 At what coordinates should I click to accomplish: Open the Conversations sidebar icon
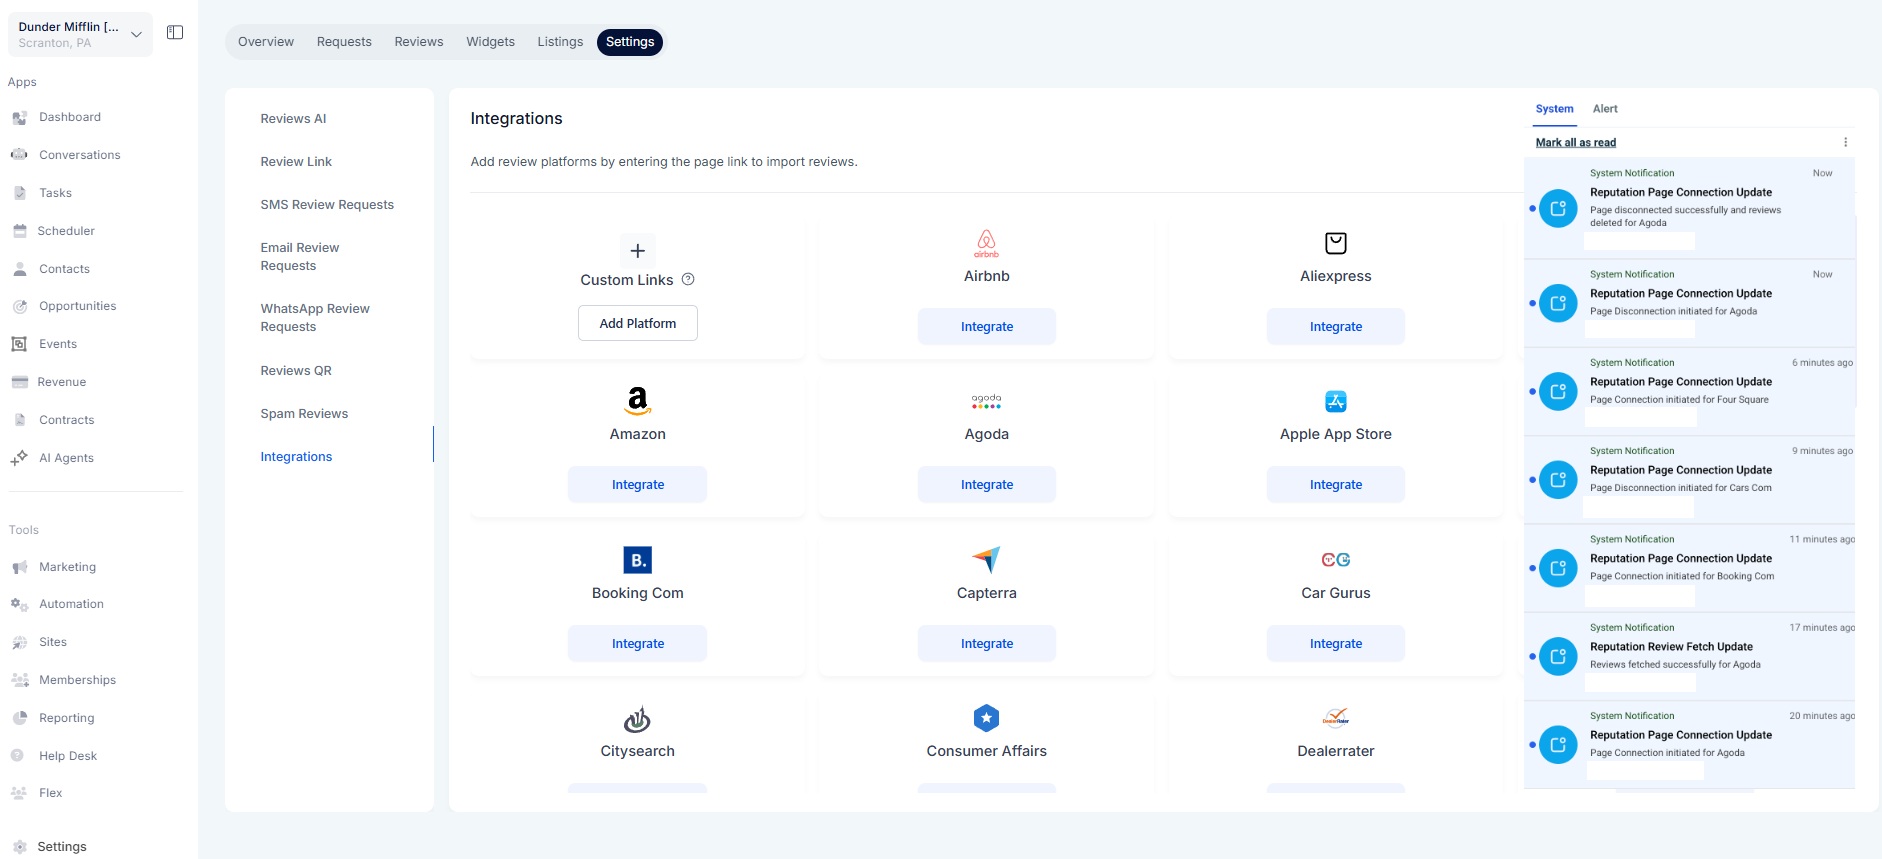pos(19,155)
